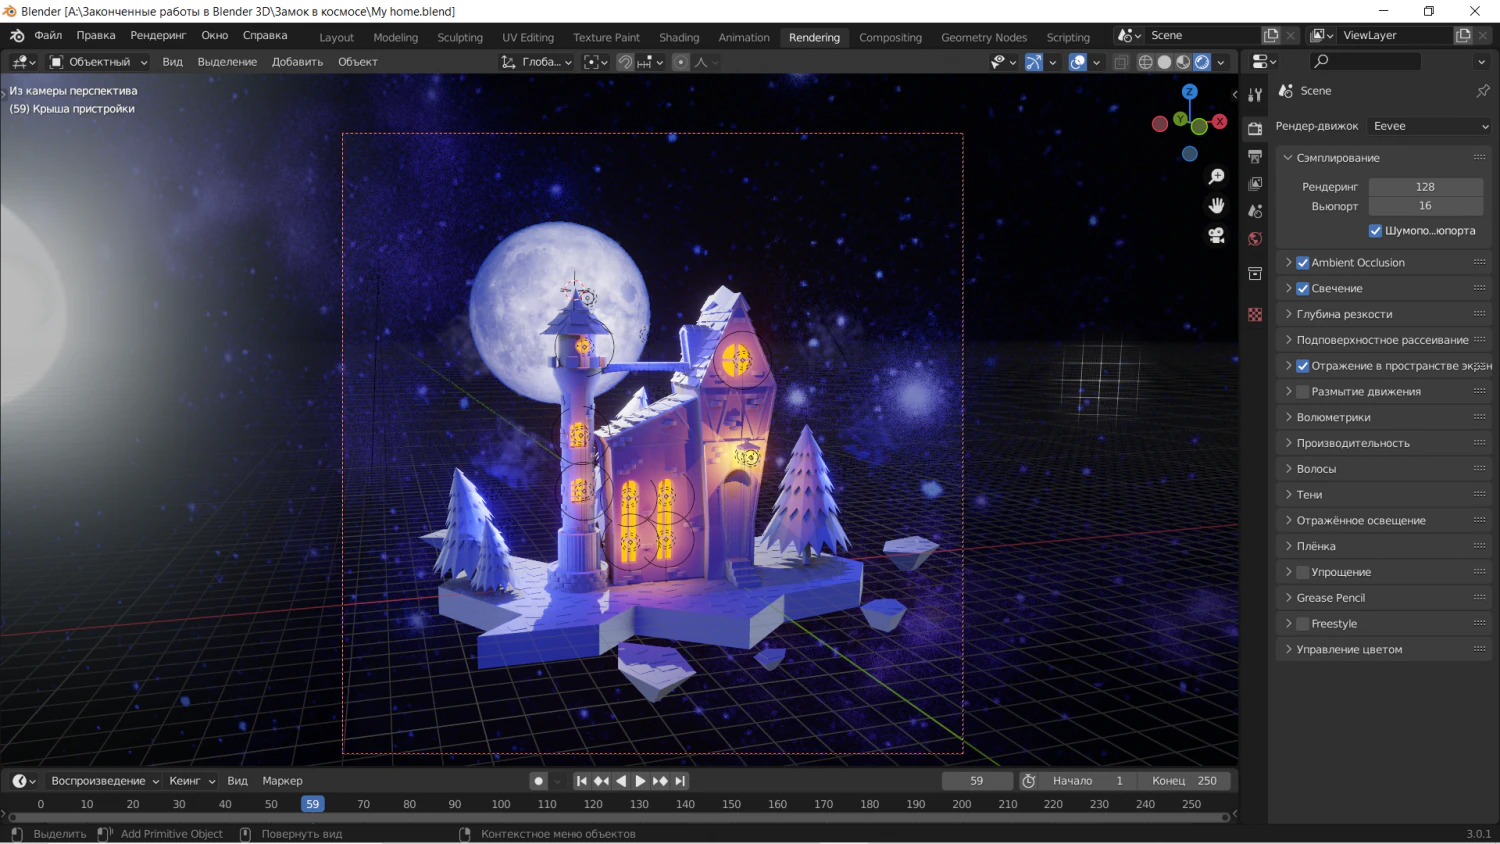Screen dimensions: 1500x844
Task: Switch to the Geometry Nodes workspace tab
Action: click(984, 37)
